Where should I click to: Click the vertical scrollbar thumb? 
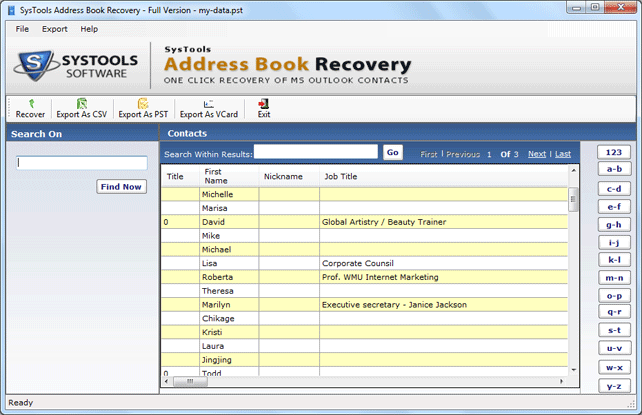574,199
